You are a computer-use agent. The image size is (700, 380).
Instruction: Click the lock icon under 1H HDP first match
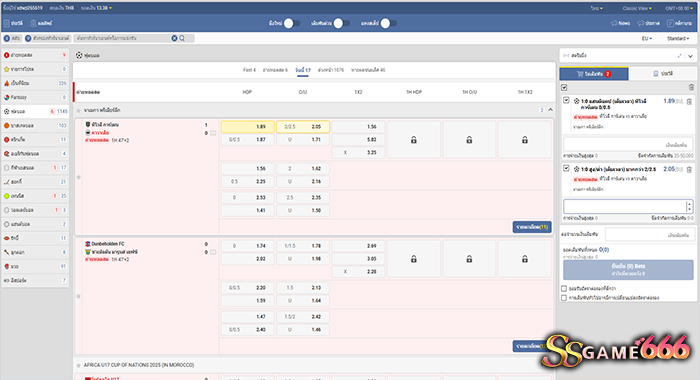click(414, 140)
